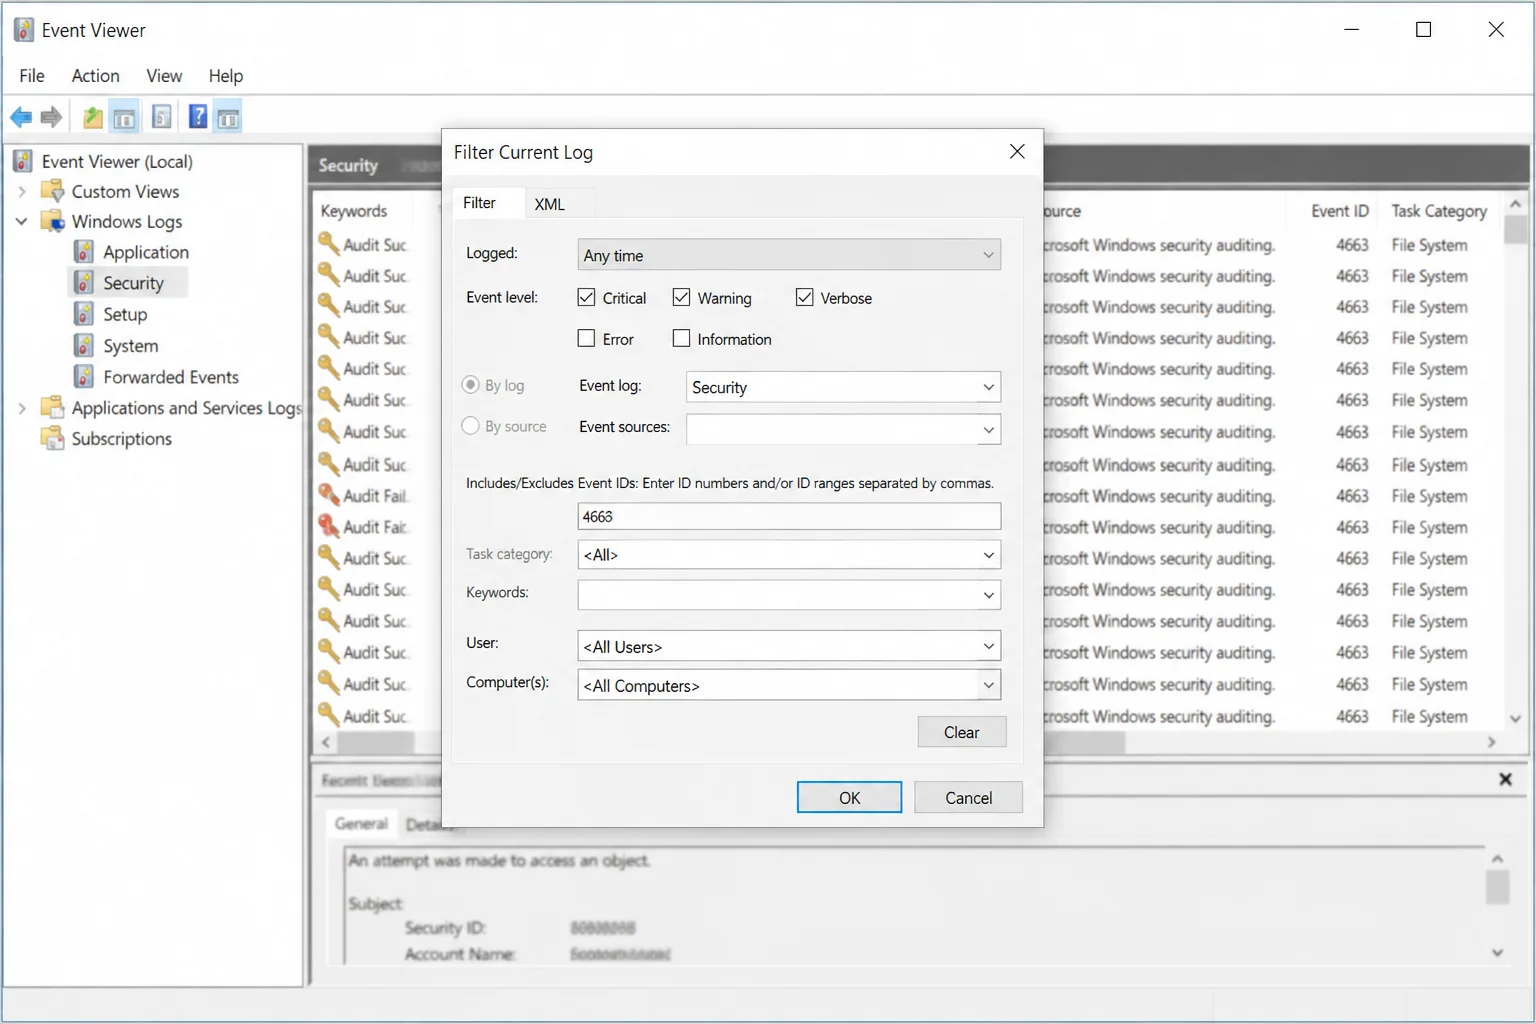Uncheck the Warning event level checkbox
This screenshot has width=1536, height=1024.
[x=681, y=297]
